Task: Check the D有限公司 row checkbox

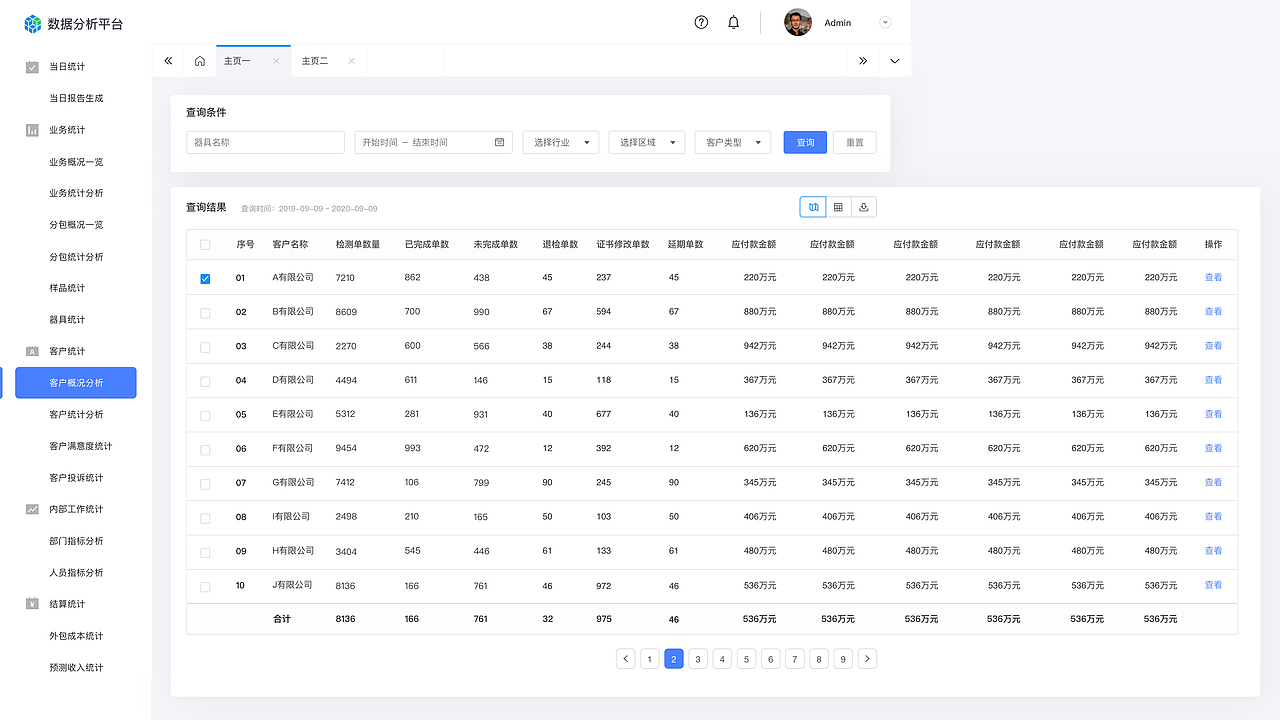Action: (x=205, y=381)
